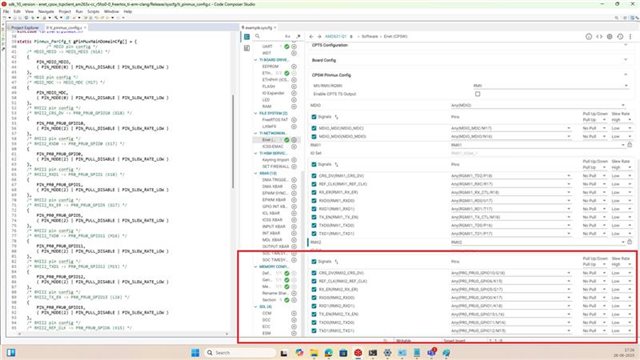Screen dimensions: 640x360
Task: Click green check status beside Section module
Action: tap(287, 300)
